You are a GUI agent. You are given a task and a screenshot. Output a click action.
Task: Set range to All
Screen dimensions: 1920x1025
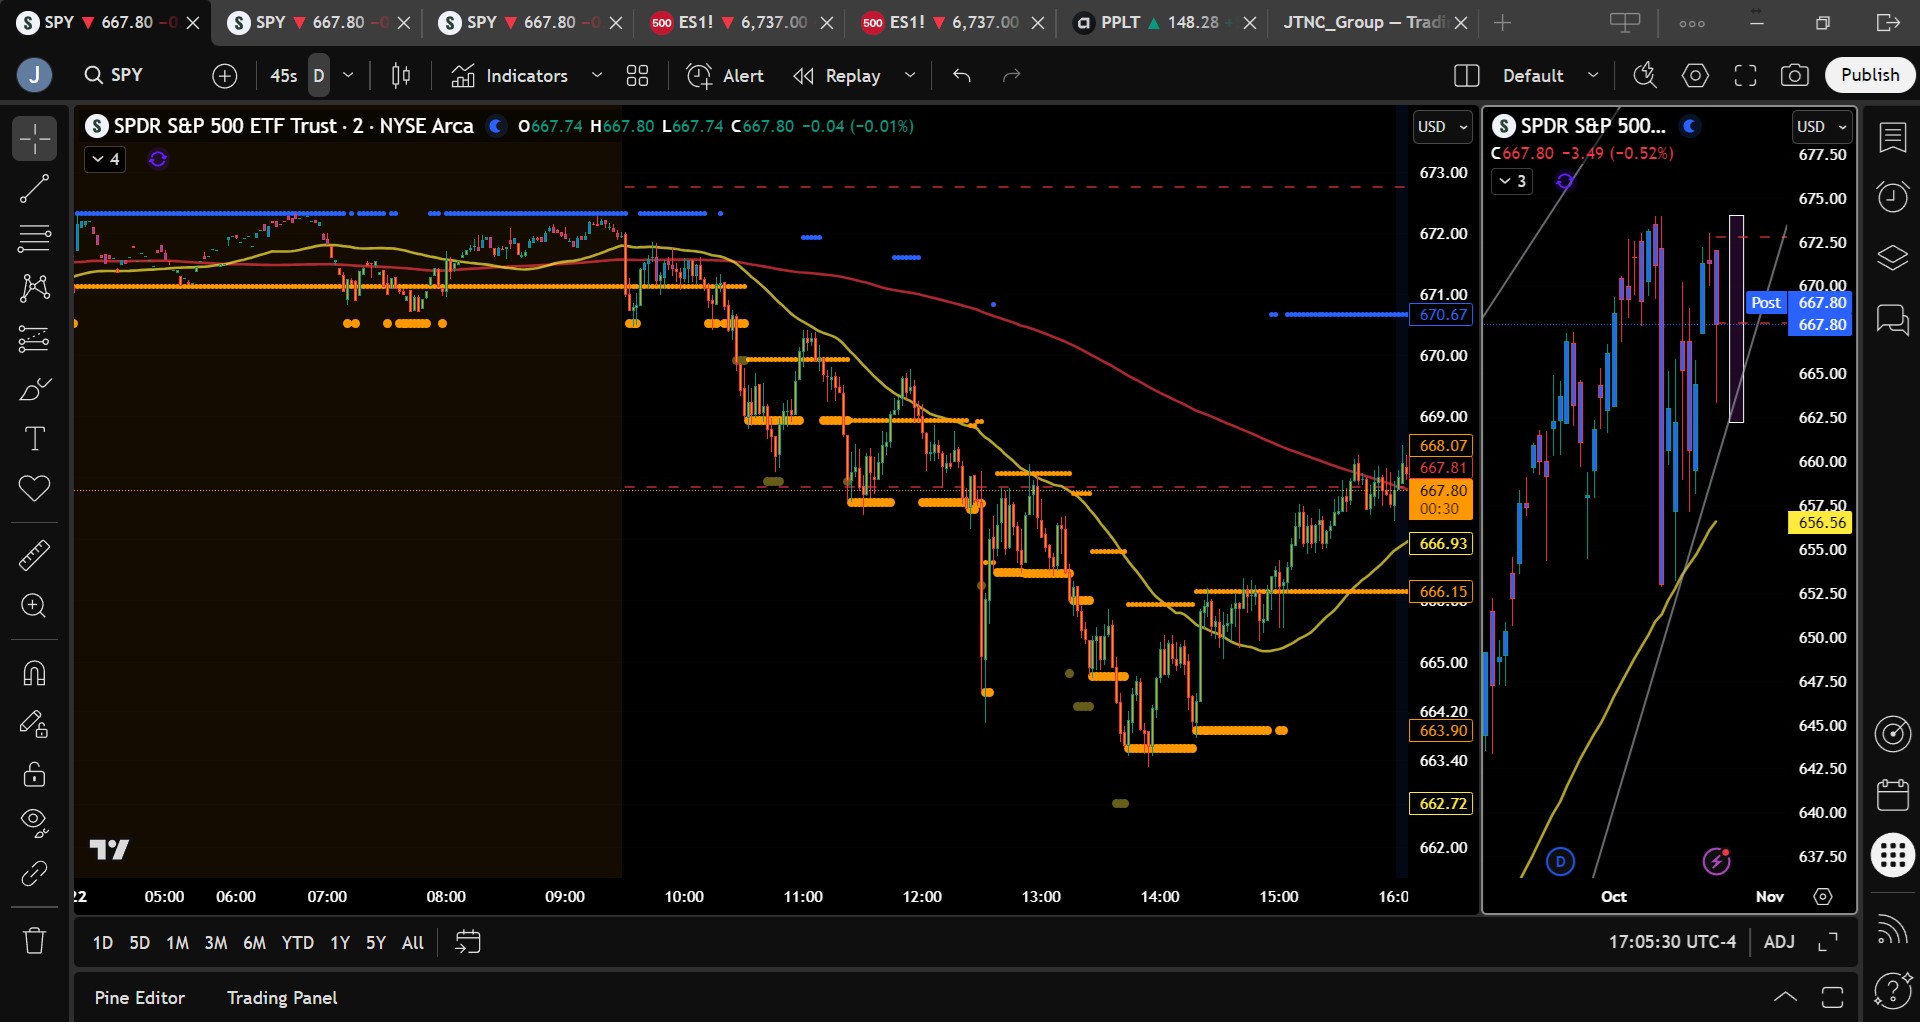pos(413,942)
